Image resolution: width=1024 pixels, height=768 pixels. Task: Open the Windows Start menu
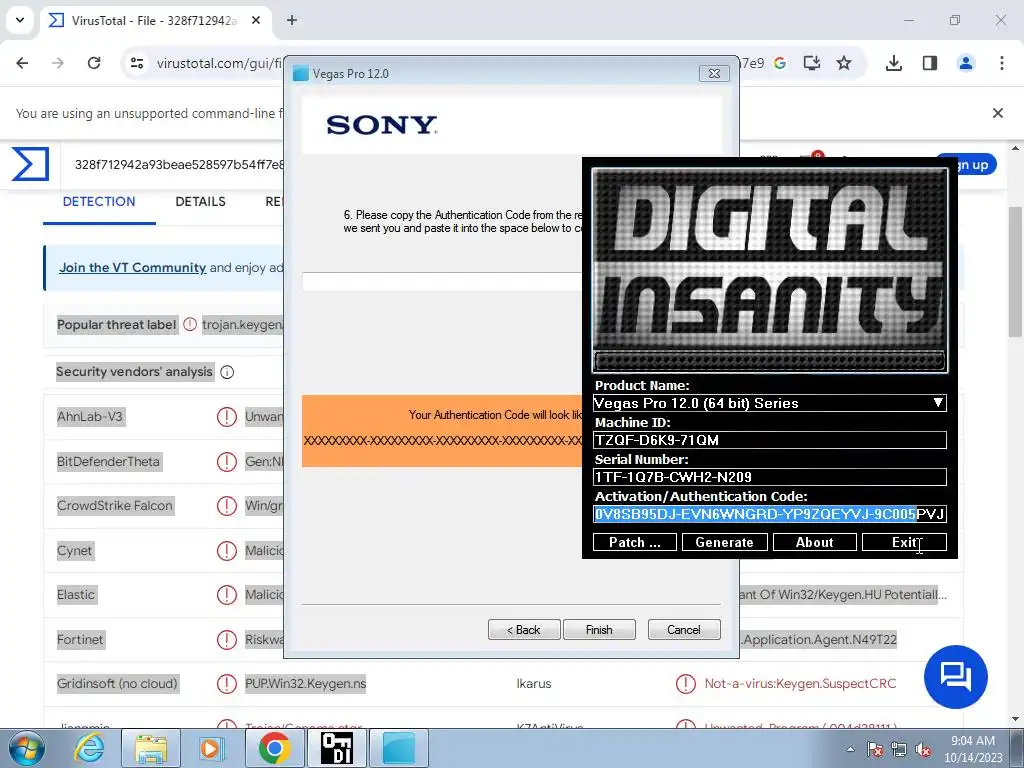[26, 748]
